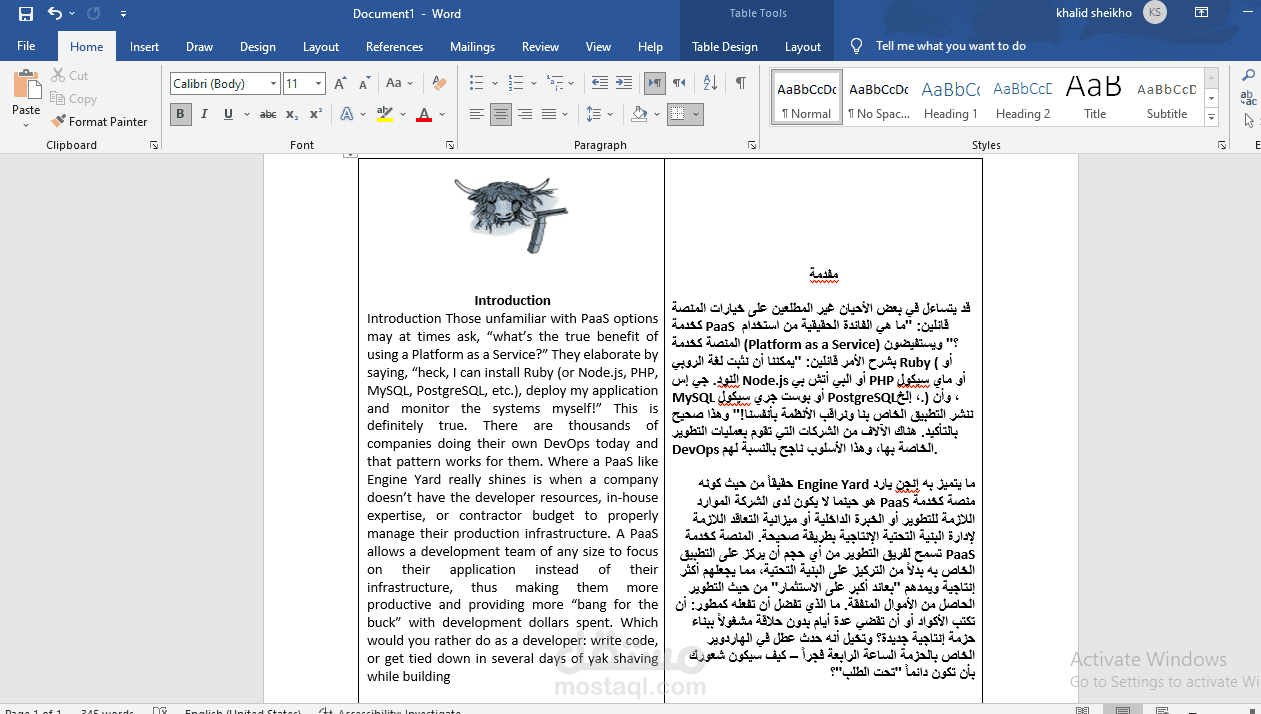Click Format Painter
This screenshot has height=714, width=1261.
tap(99, 121)
